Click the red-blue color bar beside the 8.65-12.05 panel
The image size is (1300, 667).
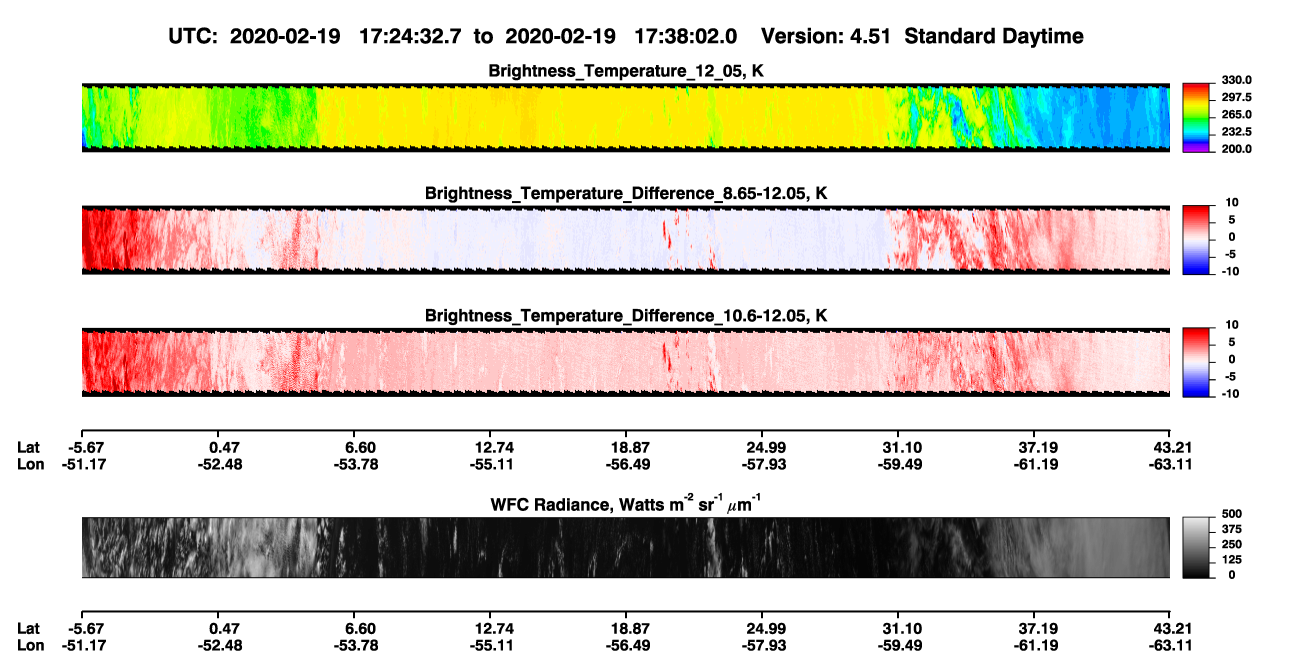click(1197, 239)
